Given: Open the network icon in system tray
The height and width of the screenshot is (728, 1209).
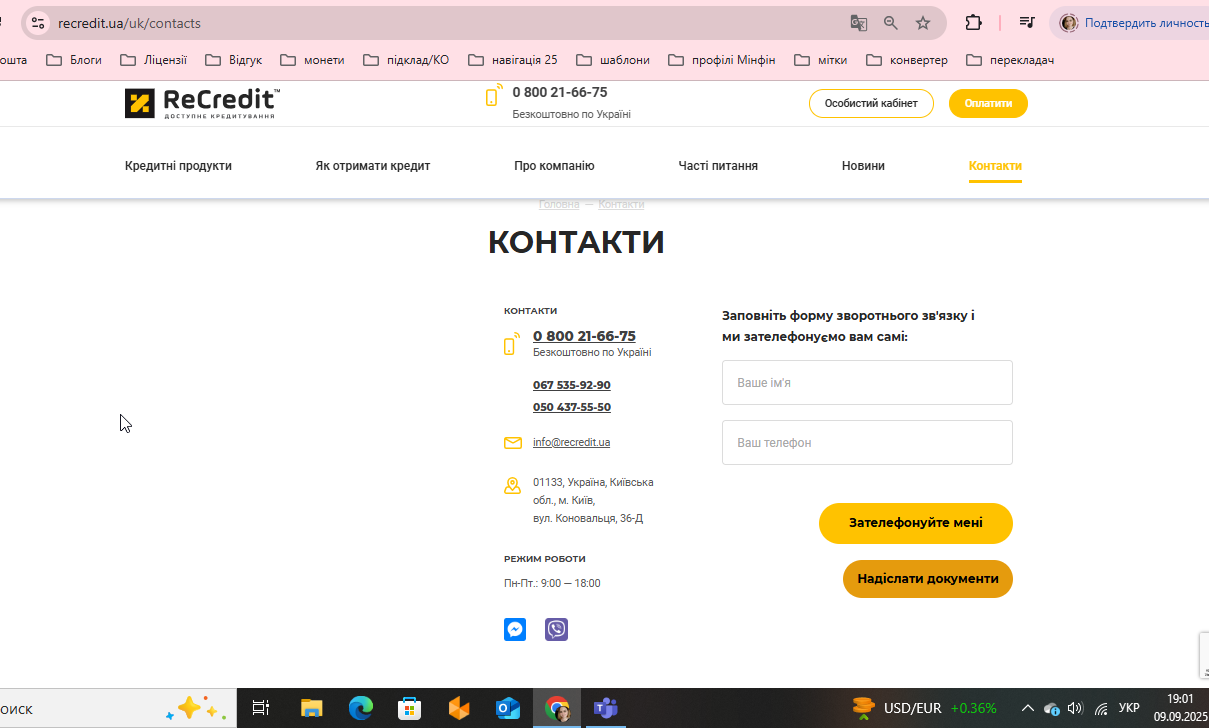Looking at the screenshot, I should click(1101, 708).
